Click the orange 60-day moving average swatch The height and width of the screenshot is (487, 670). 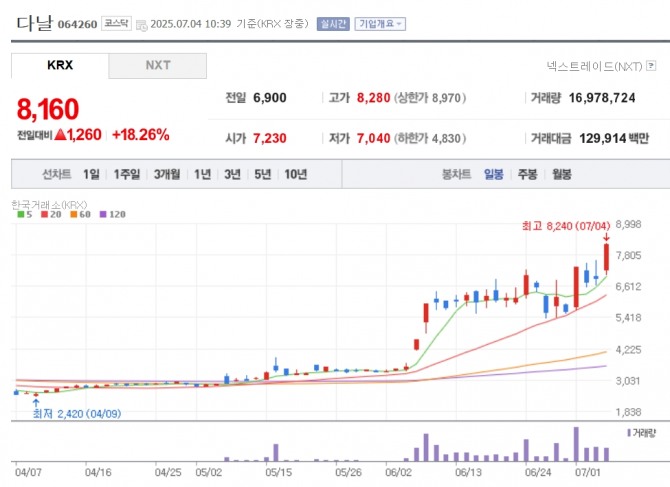pyautogui.click(x=73, y=214)
